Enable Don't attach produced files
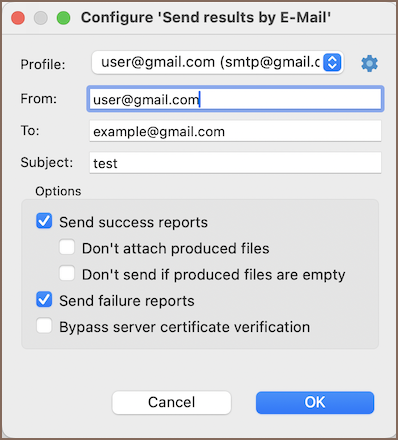The height and width of the screenshot is (440, 398). 67,247
